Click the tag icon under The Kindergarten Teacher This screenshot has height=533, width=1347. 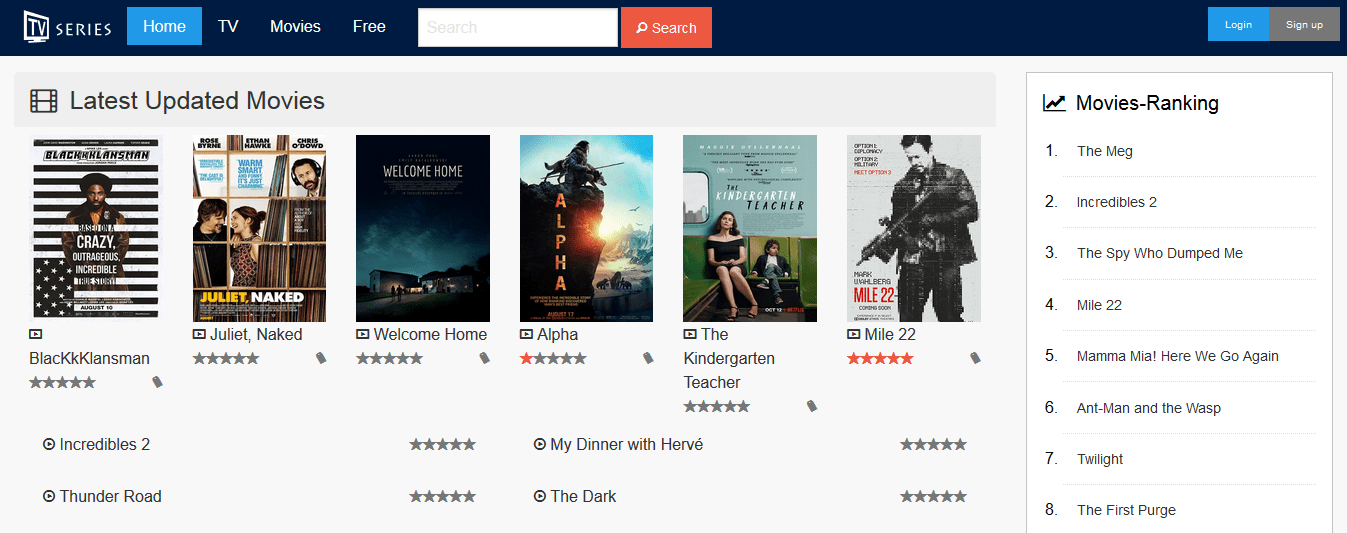point(812,406)
